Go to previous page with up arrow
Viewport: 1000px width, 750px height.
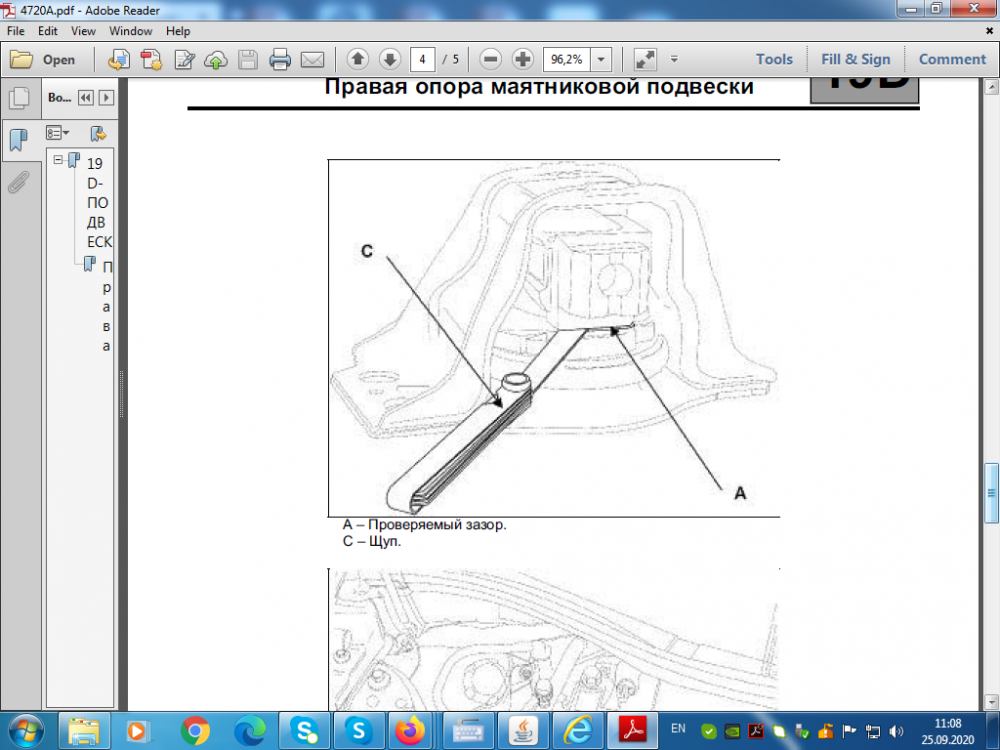tap(358, 59)
